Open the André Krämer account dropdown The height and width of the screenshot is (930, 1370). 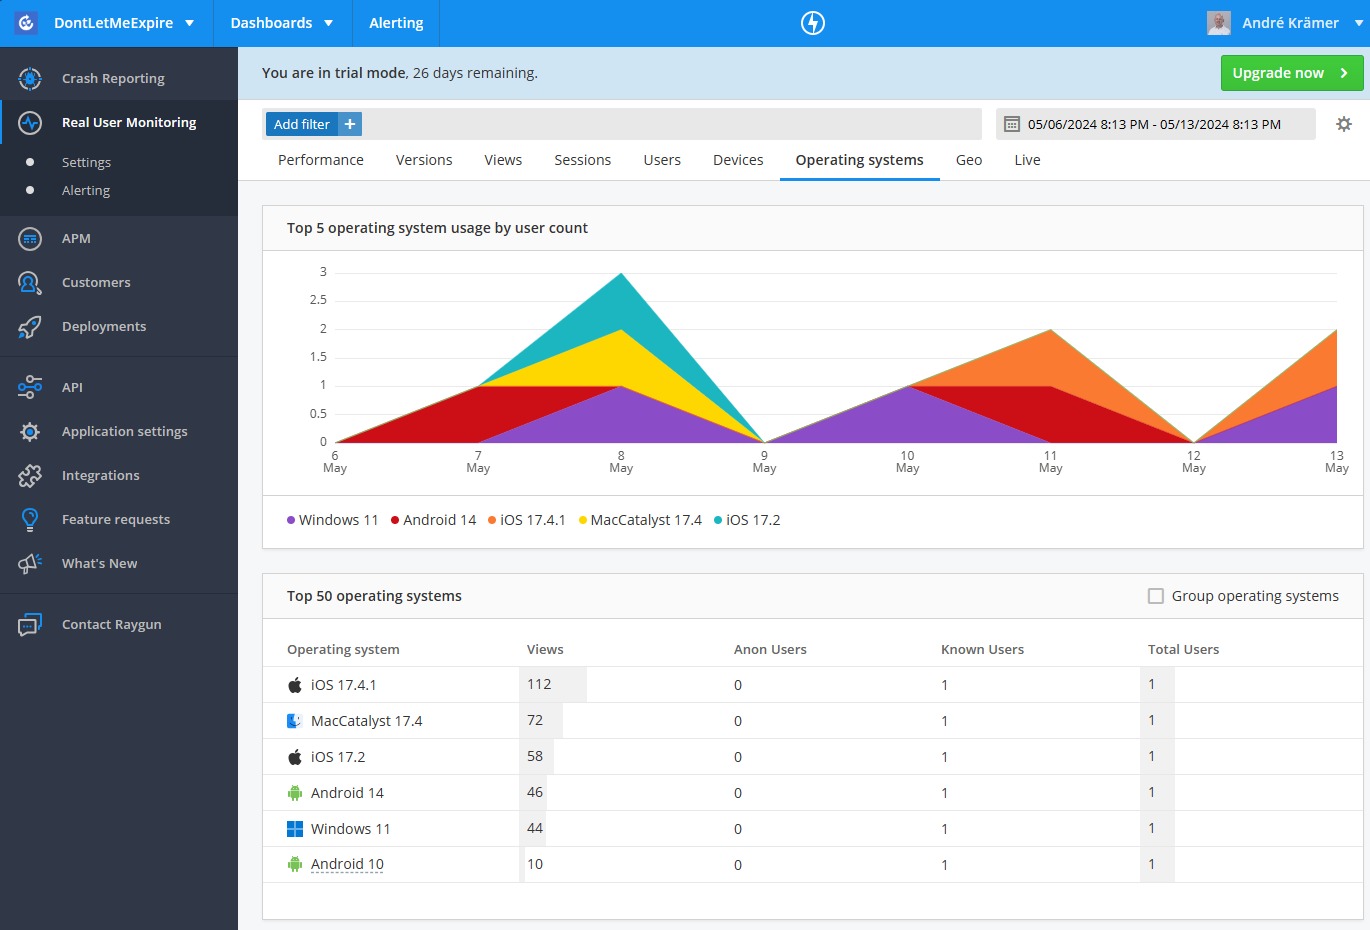[x=1290, y=22]
